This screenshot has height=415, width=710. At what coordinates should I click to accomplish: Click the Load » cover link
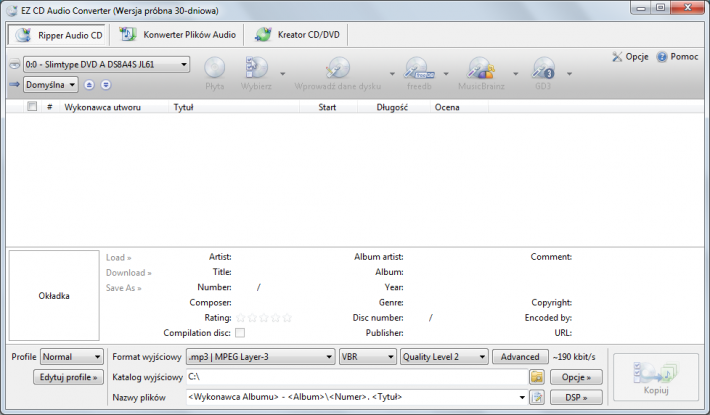(x=119, y=258)
